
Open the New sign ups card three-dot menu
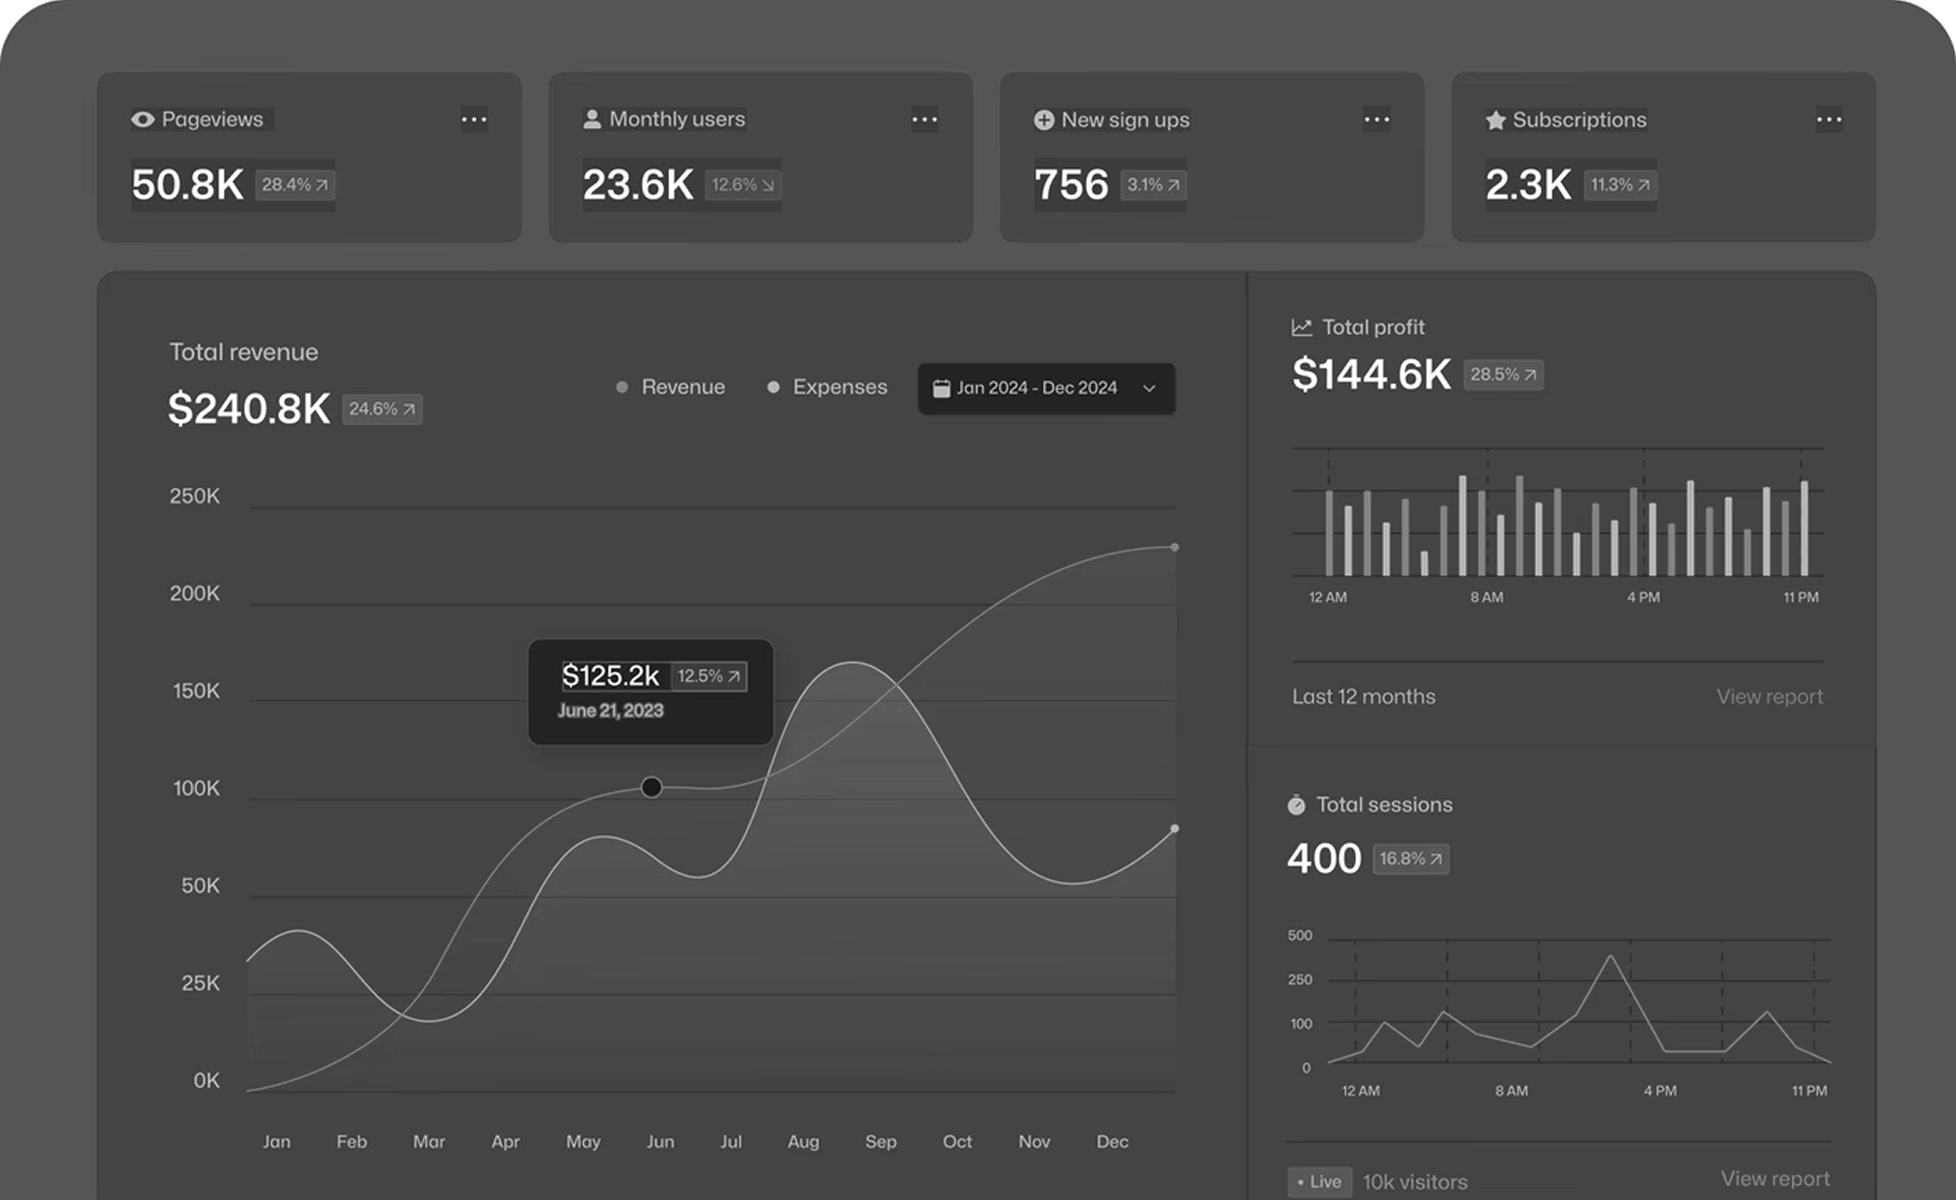(x=1377, y=120)
